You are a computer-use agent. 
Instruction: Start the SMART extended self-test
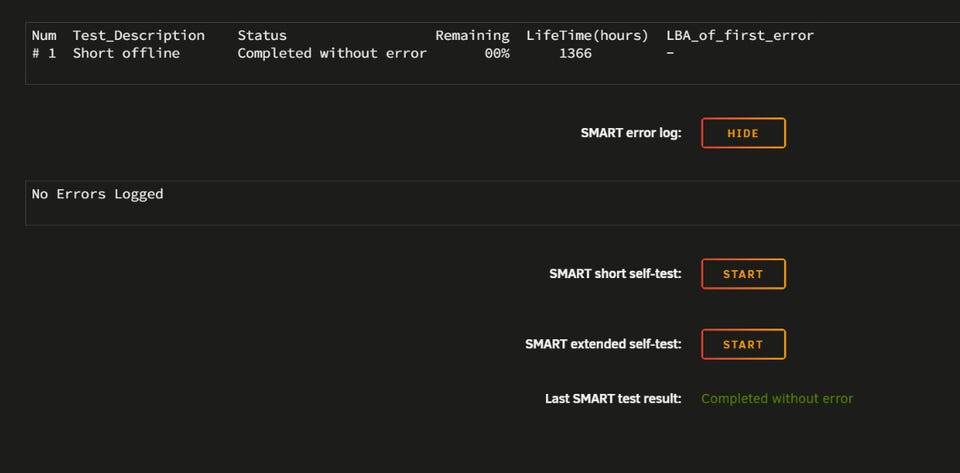[x=743, y=344]
